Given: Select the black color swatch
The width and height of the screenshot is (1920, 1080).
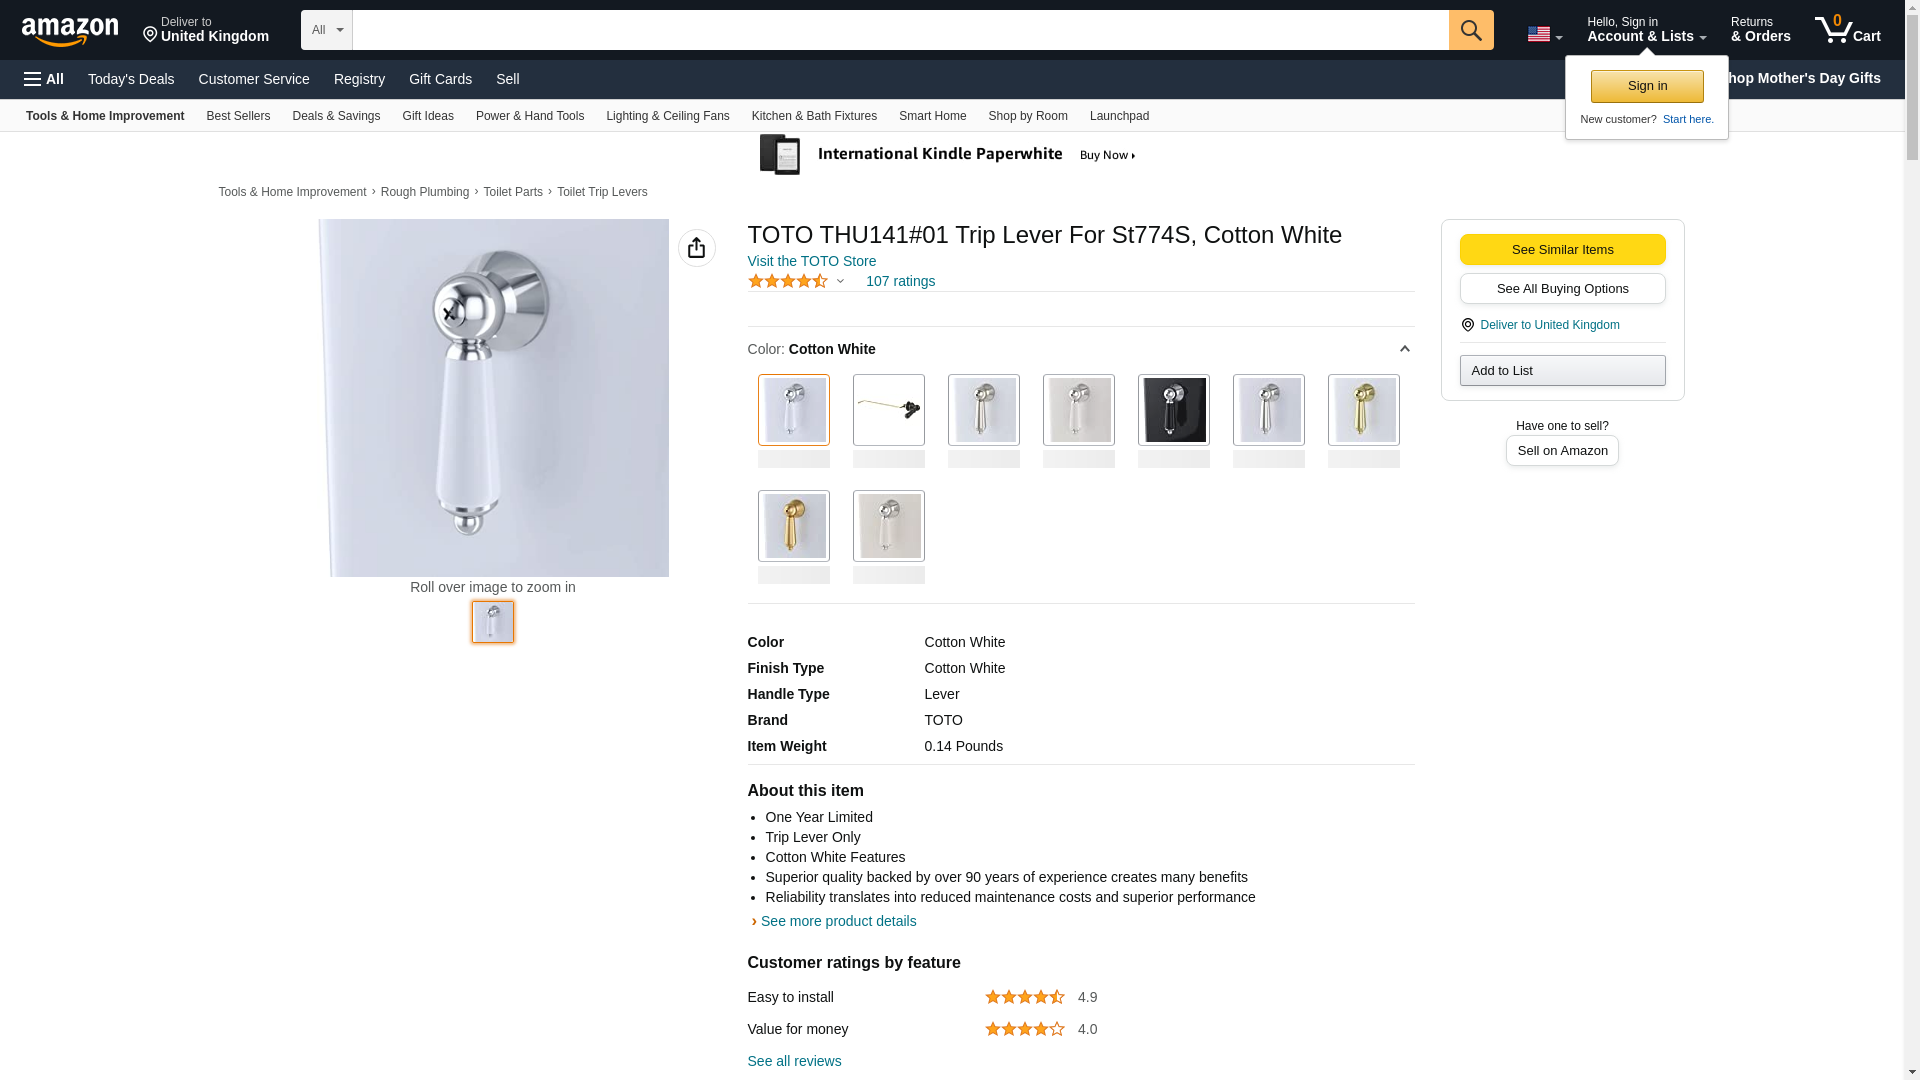Looking at the screenshot, I should coord(1173,410).
